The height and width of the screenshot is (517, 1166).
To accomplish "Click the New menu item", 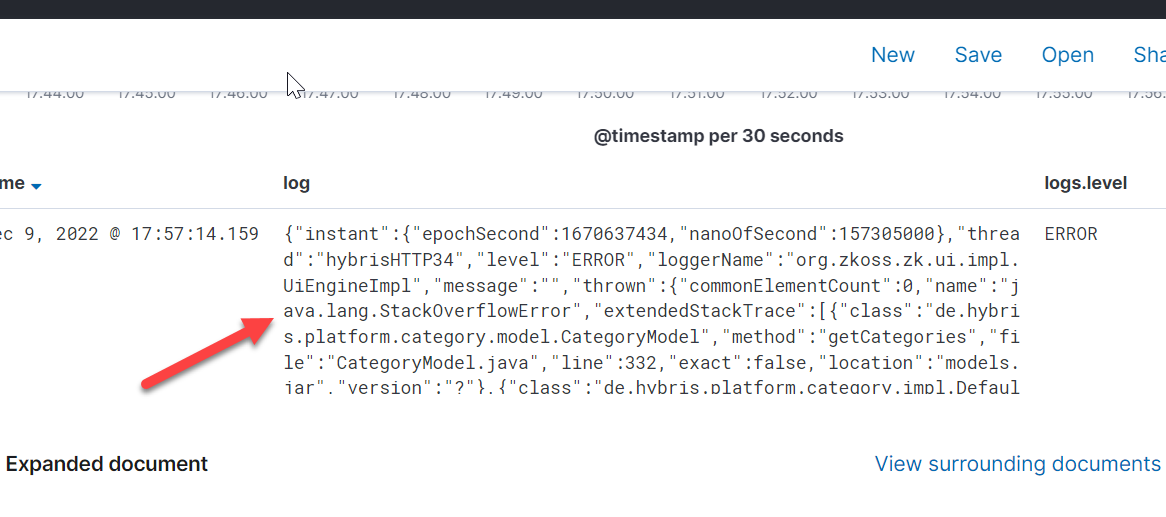I will [892, 55].
